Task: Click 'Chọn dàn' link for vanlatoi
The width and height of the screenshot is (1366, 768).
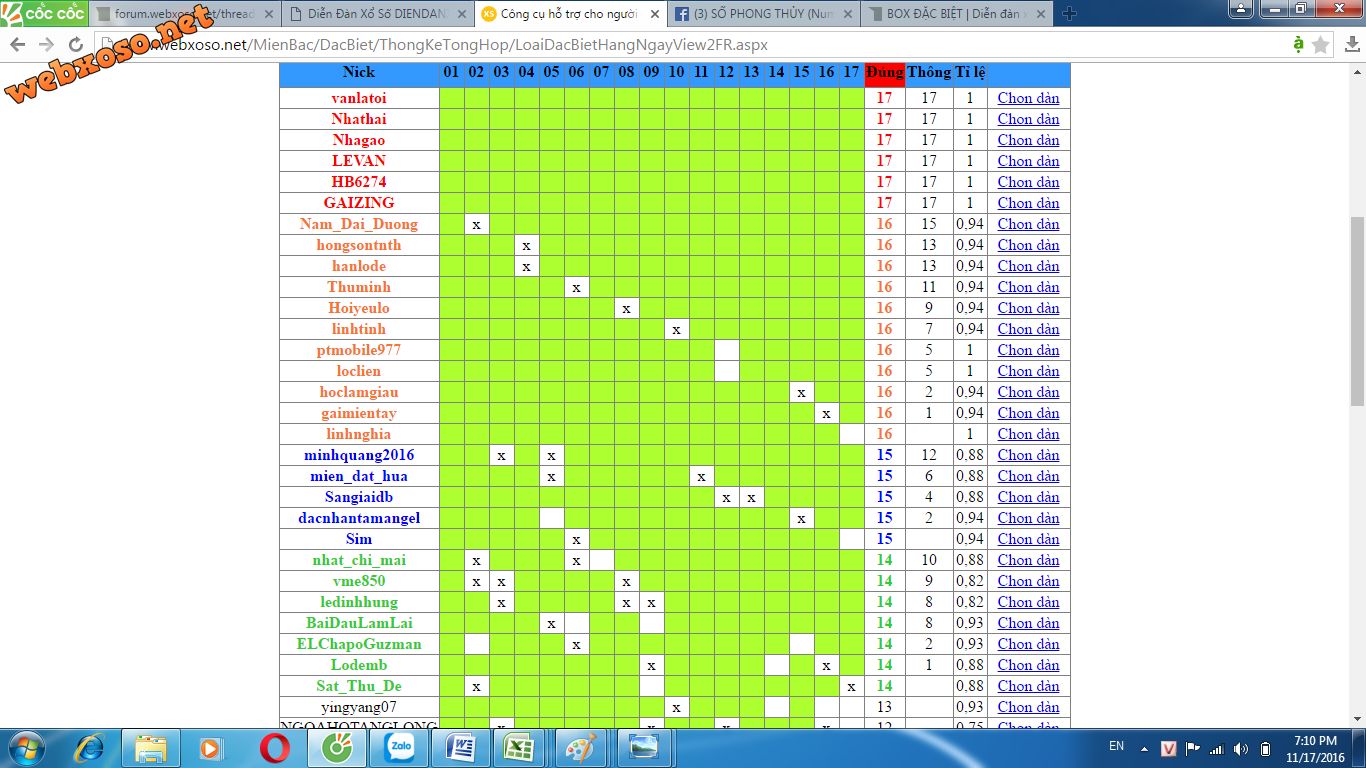Action: point(1028,98)
